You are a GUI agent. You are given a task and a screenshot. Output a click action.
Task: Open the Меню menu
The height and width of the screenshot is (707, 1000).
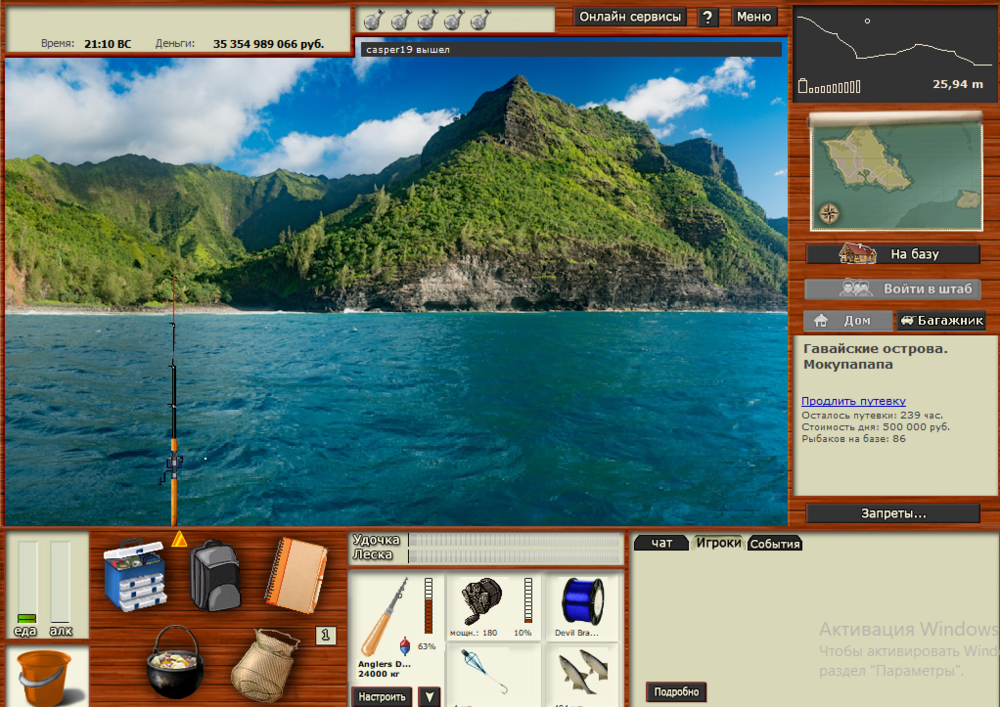(754, 17)
